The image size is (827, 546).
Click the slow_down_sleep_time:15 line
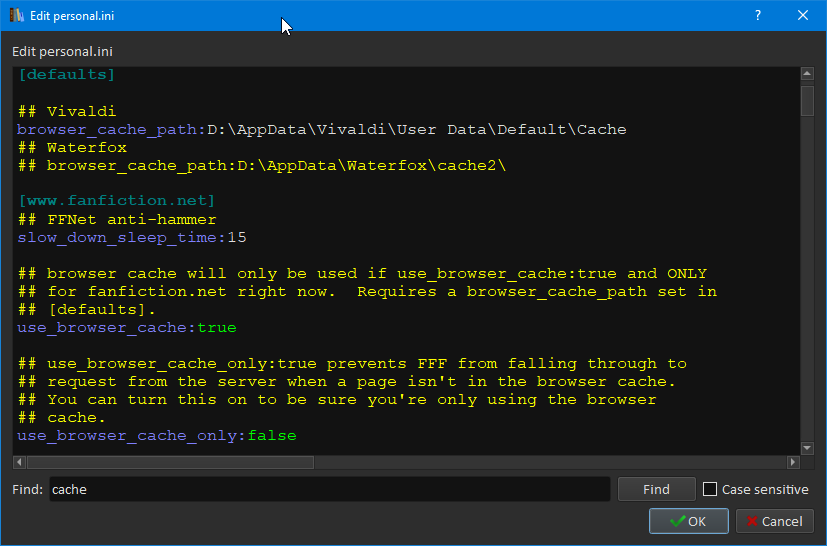[x=132, y=237]
